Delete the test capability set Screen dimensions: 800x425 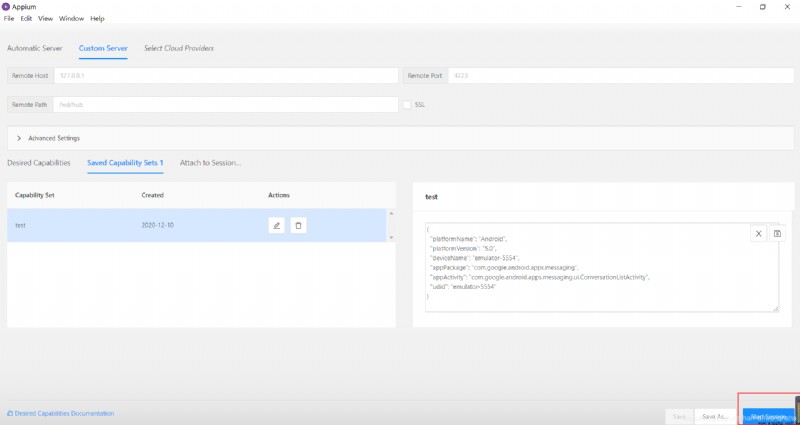[298, 225]
